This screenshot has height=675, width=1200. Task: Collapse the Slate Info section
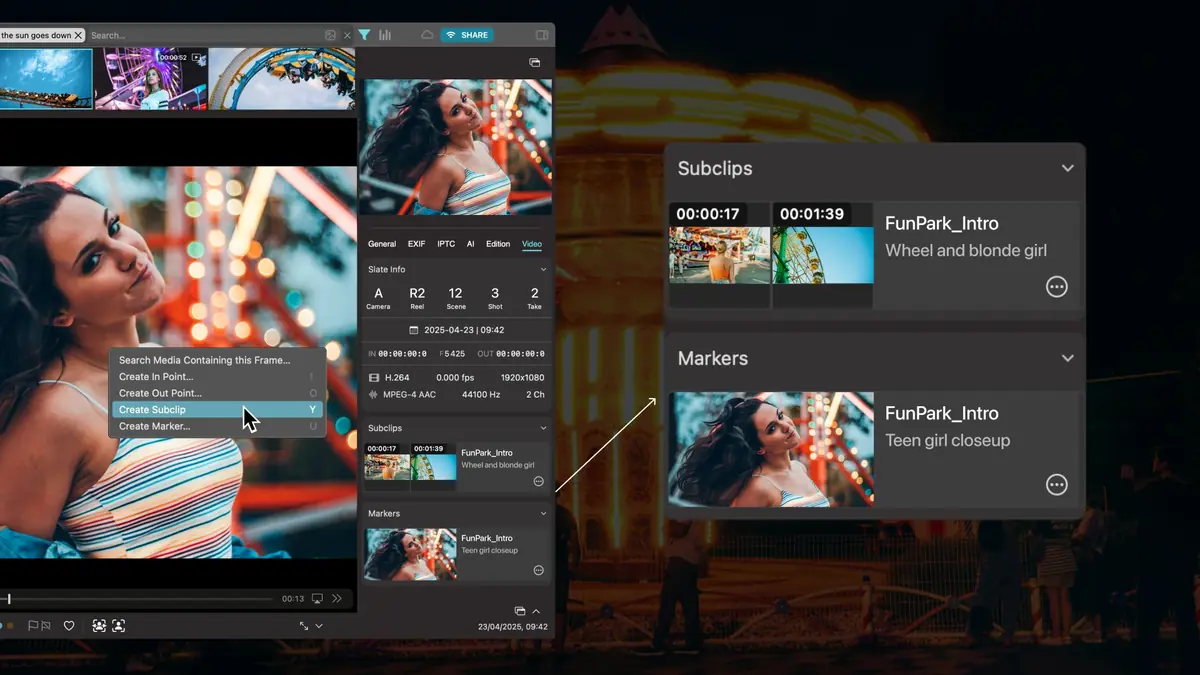coord(541,269)
